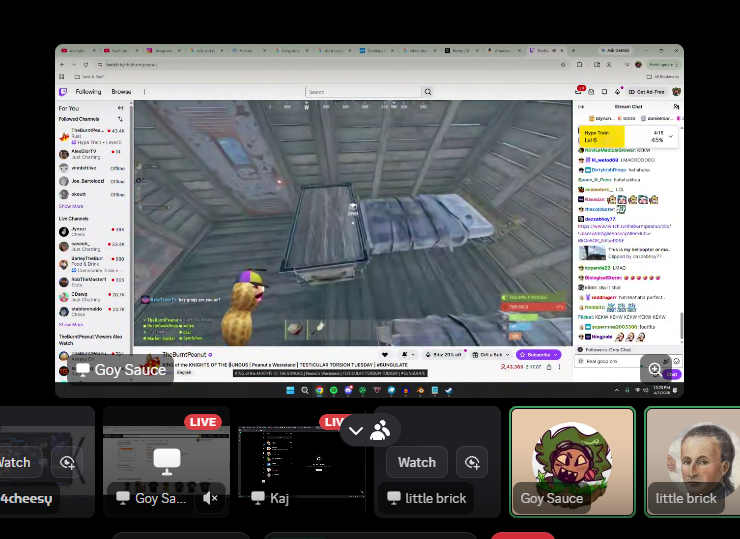Open the chat community users icon
This screenshot has height=539, width=740.
tap(676, 107)
